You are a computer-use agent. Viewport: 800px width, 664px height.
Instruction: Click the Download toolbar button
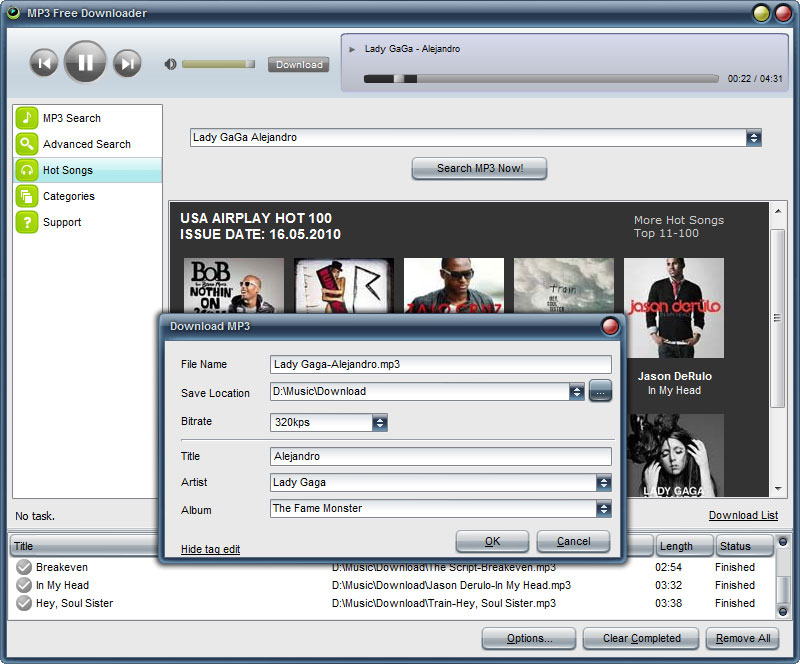[298, 64]
